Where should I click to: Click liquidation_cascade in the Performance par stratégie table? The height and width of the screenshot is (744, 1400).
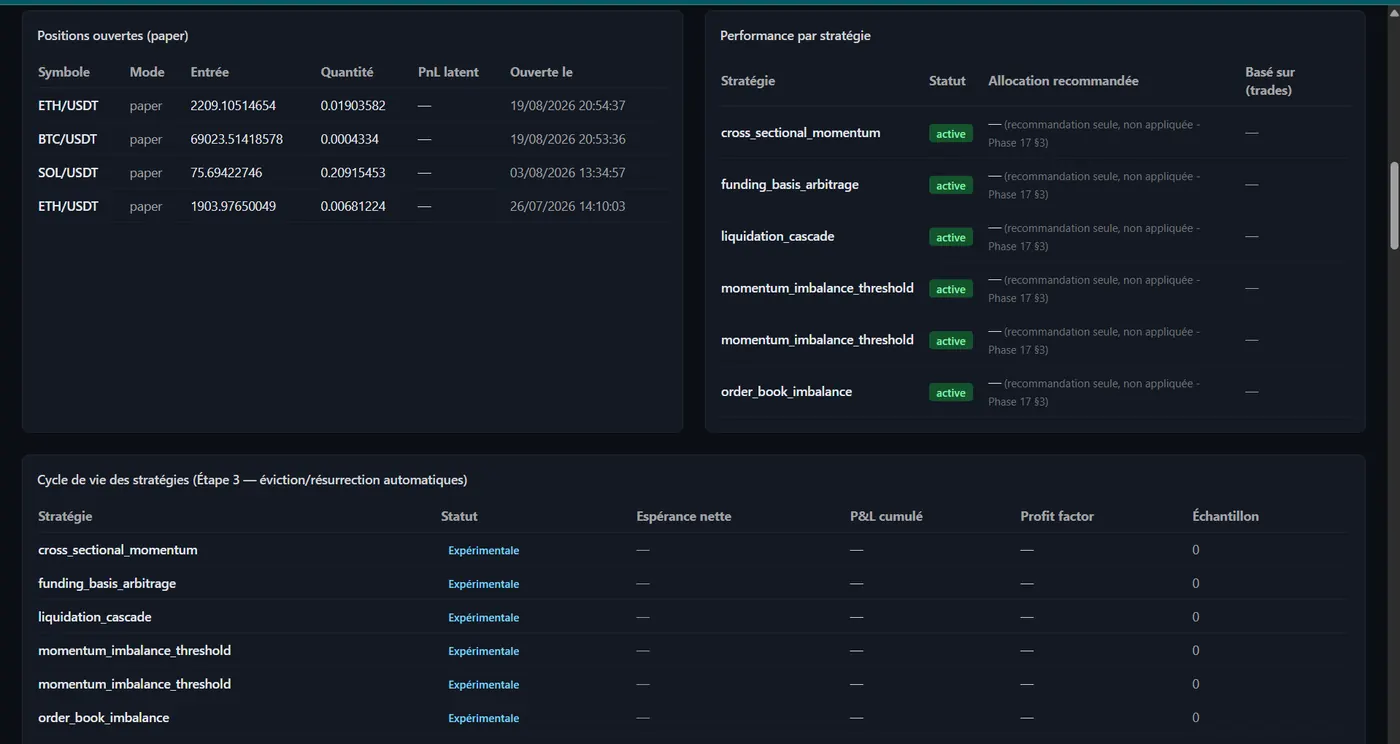click(778, 237)
